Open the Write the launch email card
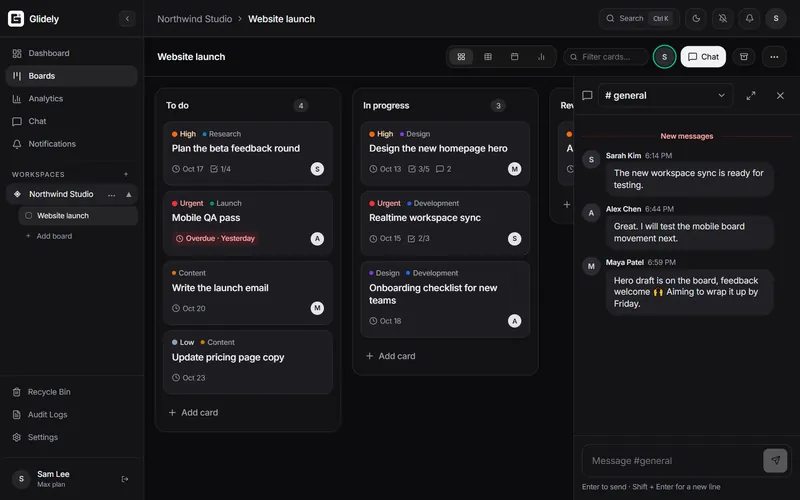 pos(248,293)
